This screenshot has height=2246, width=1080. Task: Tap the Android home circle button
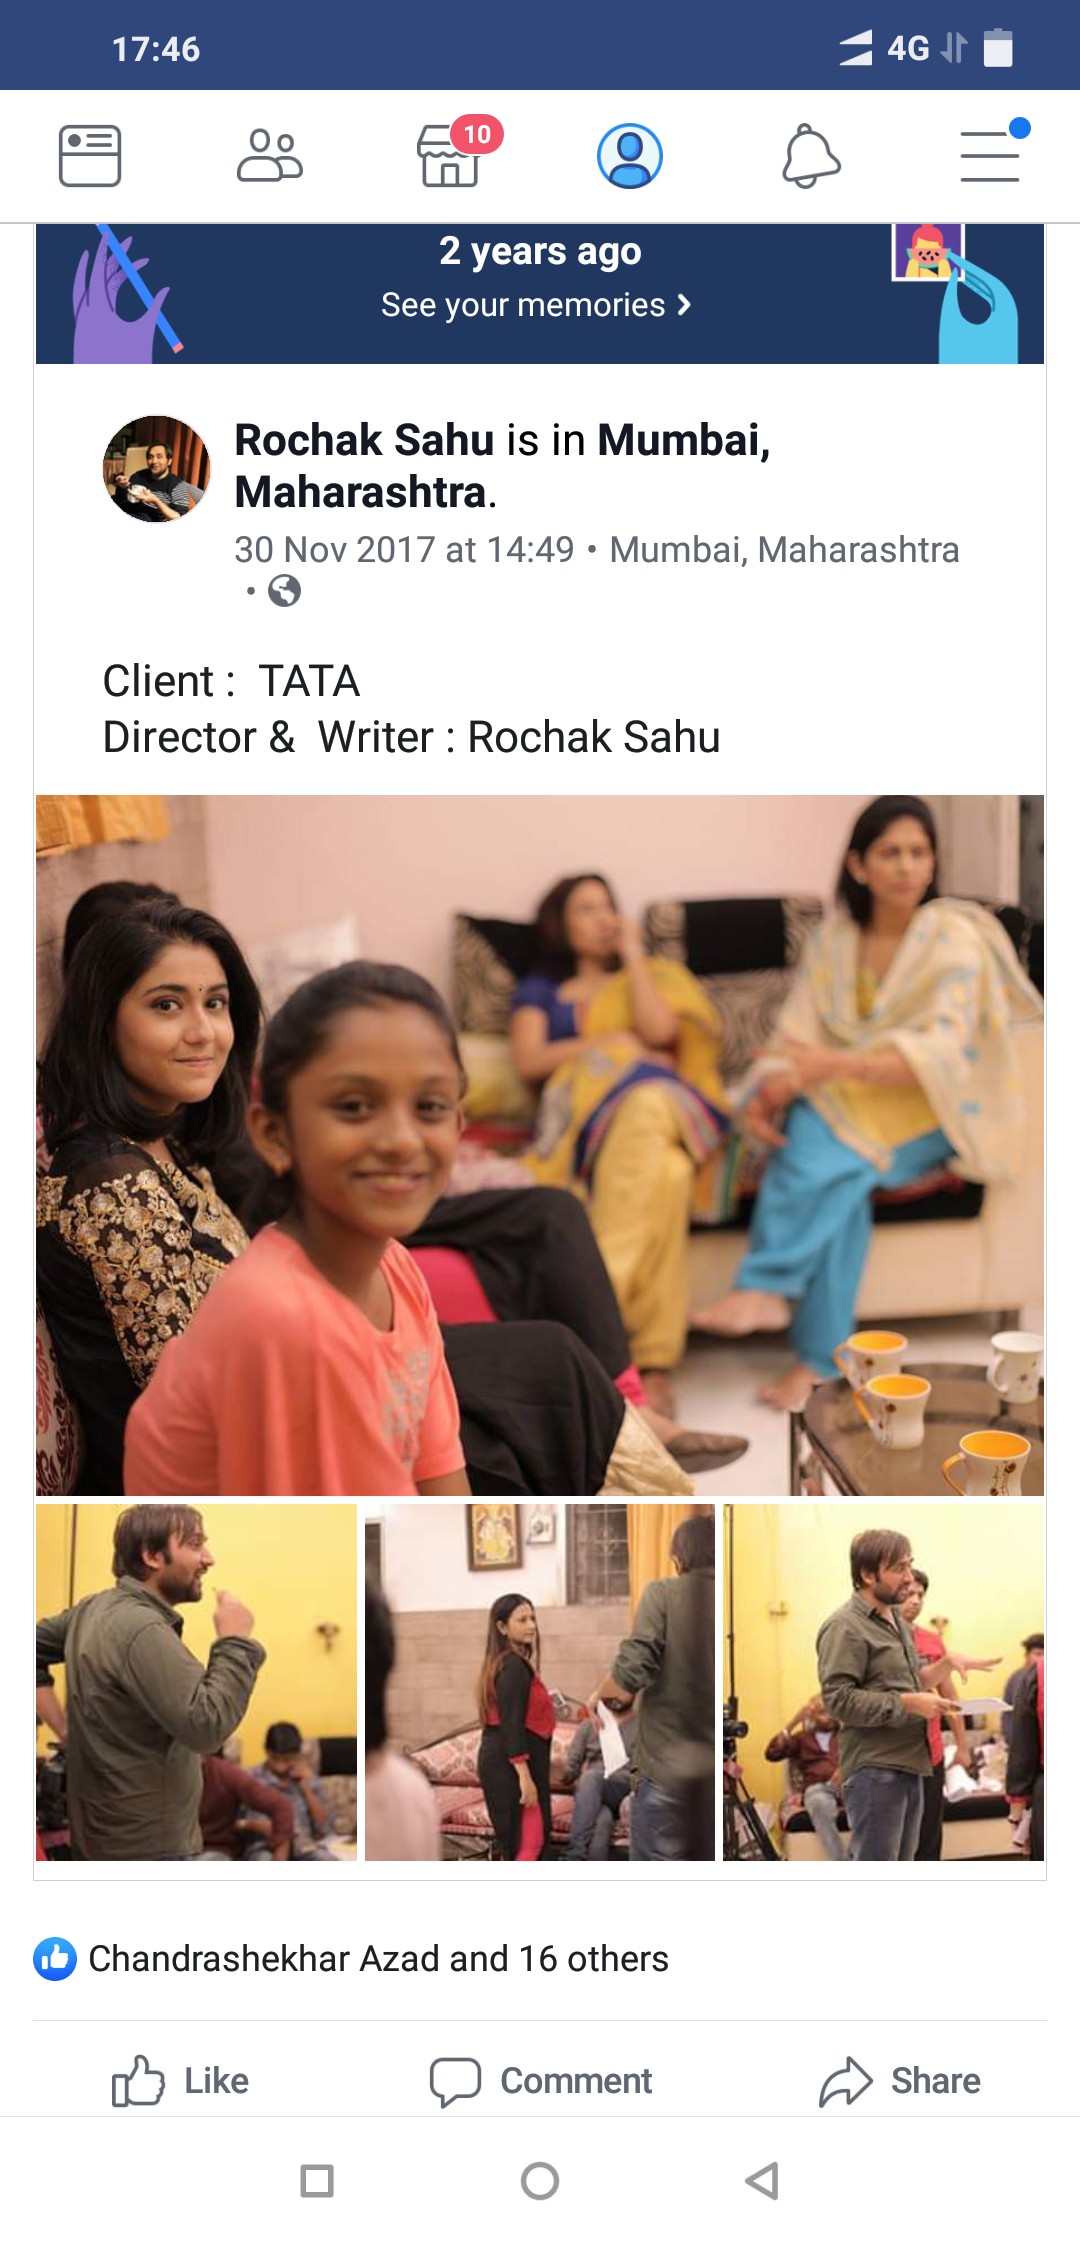(540, 2181)
